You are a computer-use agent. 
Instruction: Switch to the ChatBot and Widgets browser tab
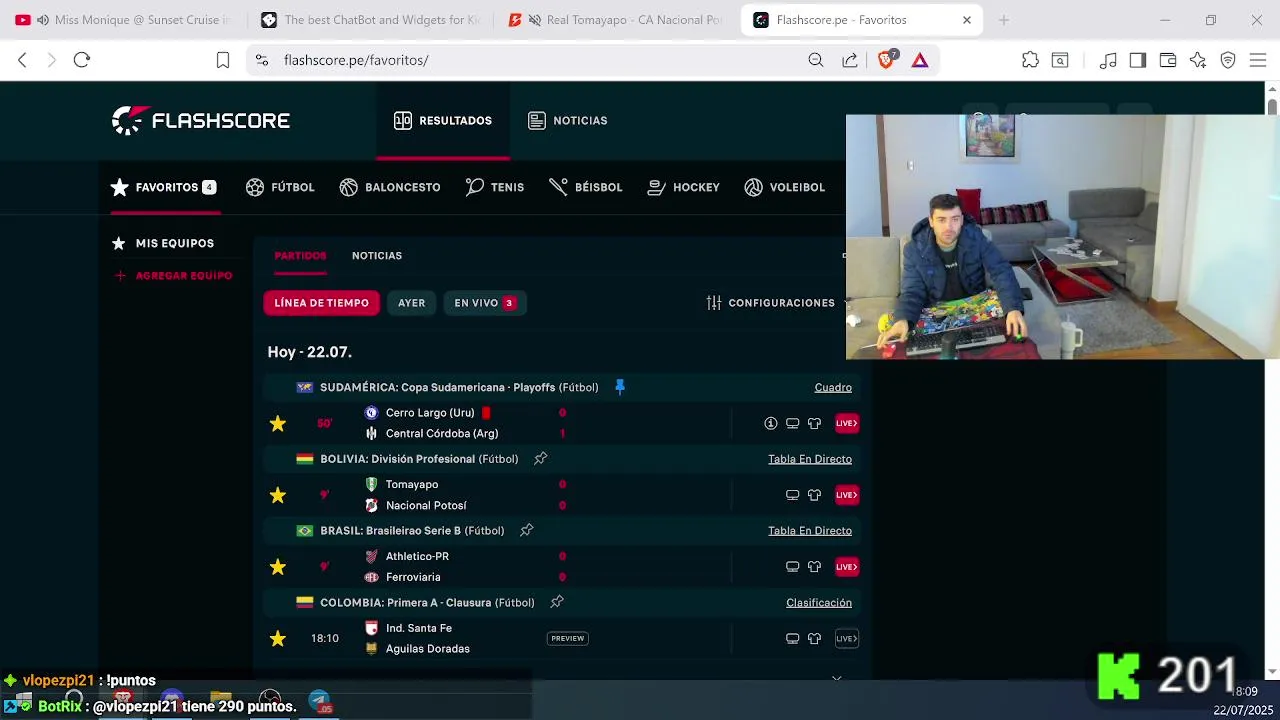[x=370, y=20]
